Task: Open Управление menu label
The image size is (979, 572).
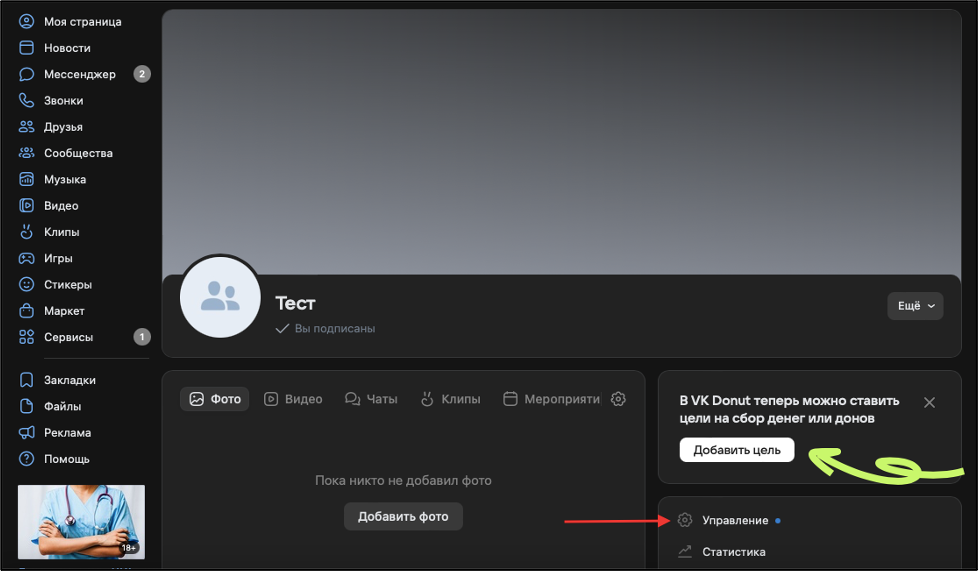Action: point(735,520)
